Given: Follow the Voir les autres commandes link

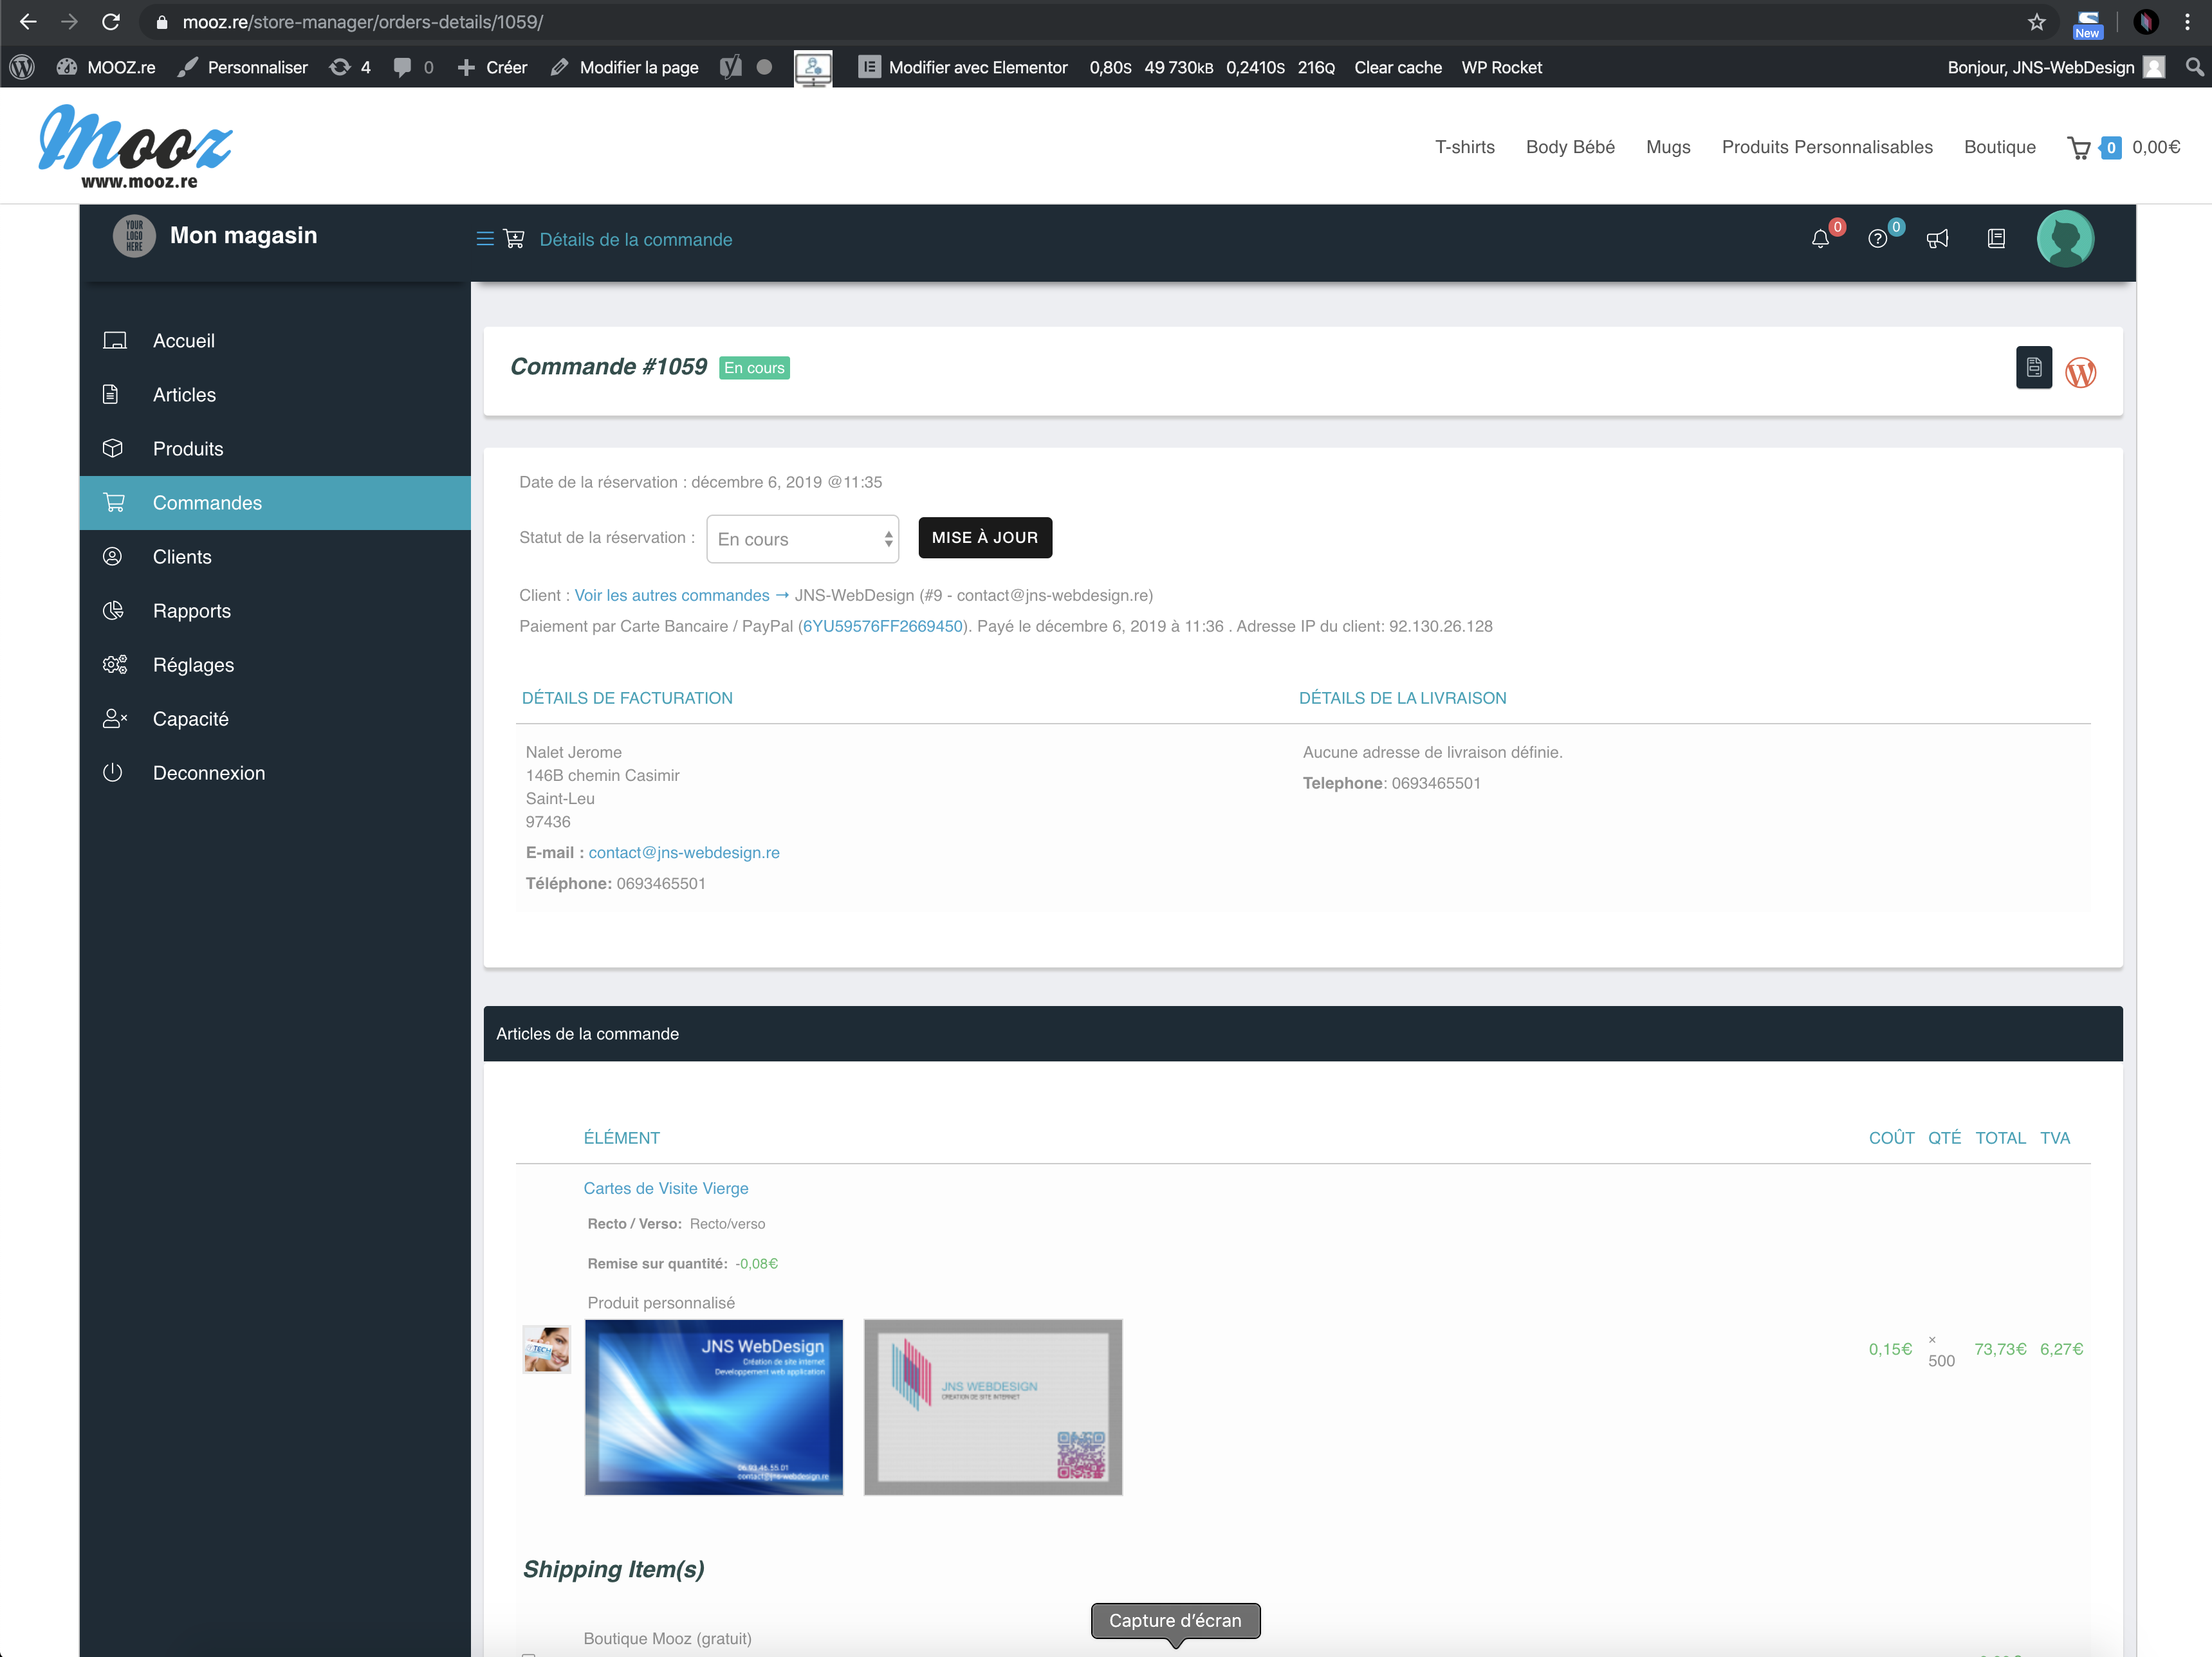Looking at the screenshot, I should (x=672, y=595).
